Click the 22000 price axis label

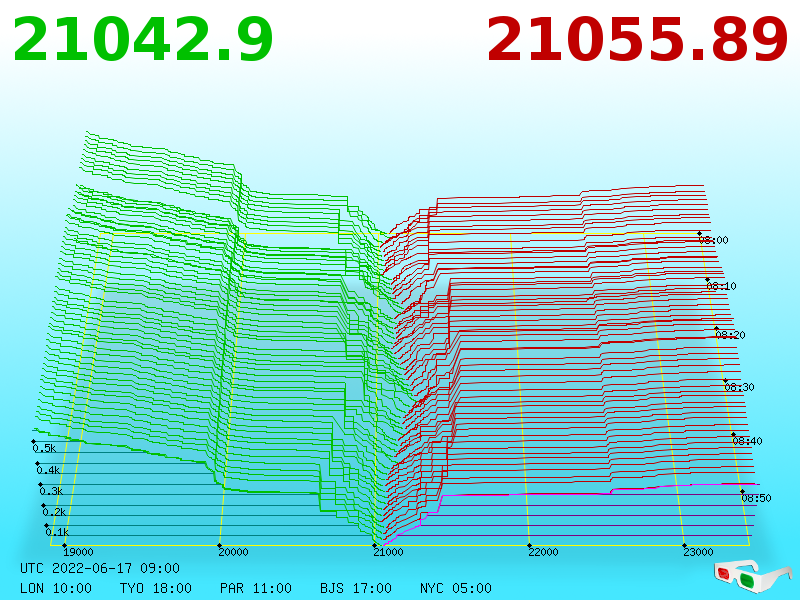[x=543, y=552]
